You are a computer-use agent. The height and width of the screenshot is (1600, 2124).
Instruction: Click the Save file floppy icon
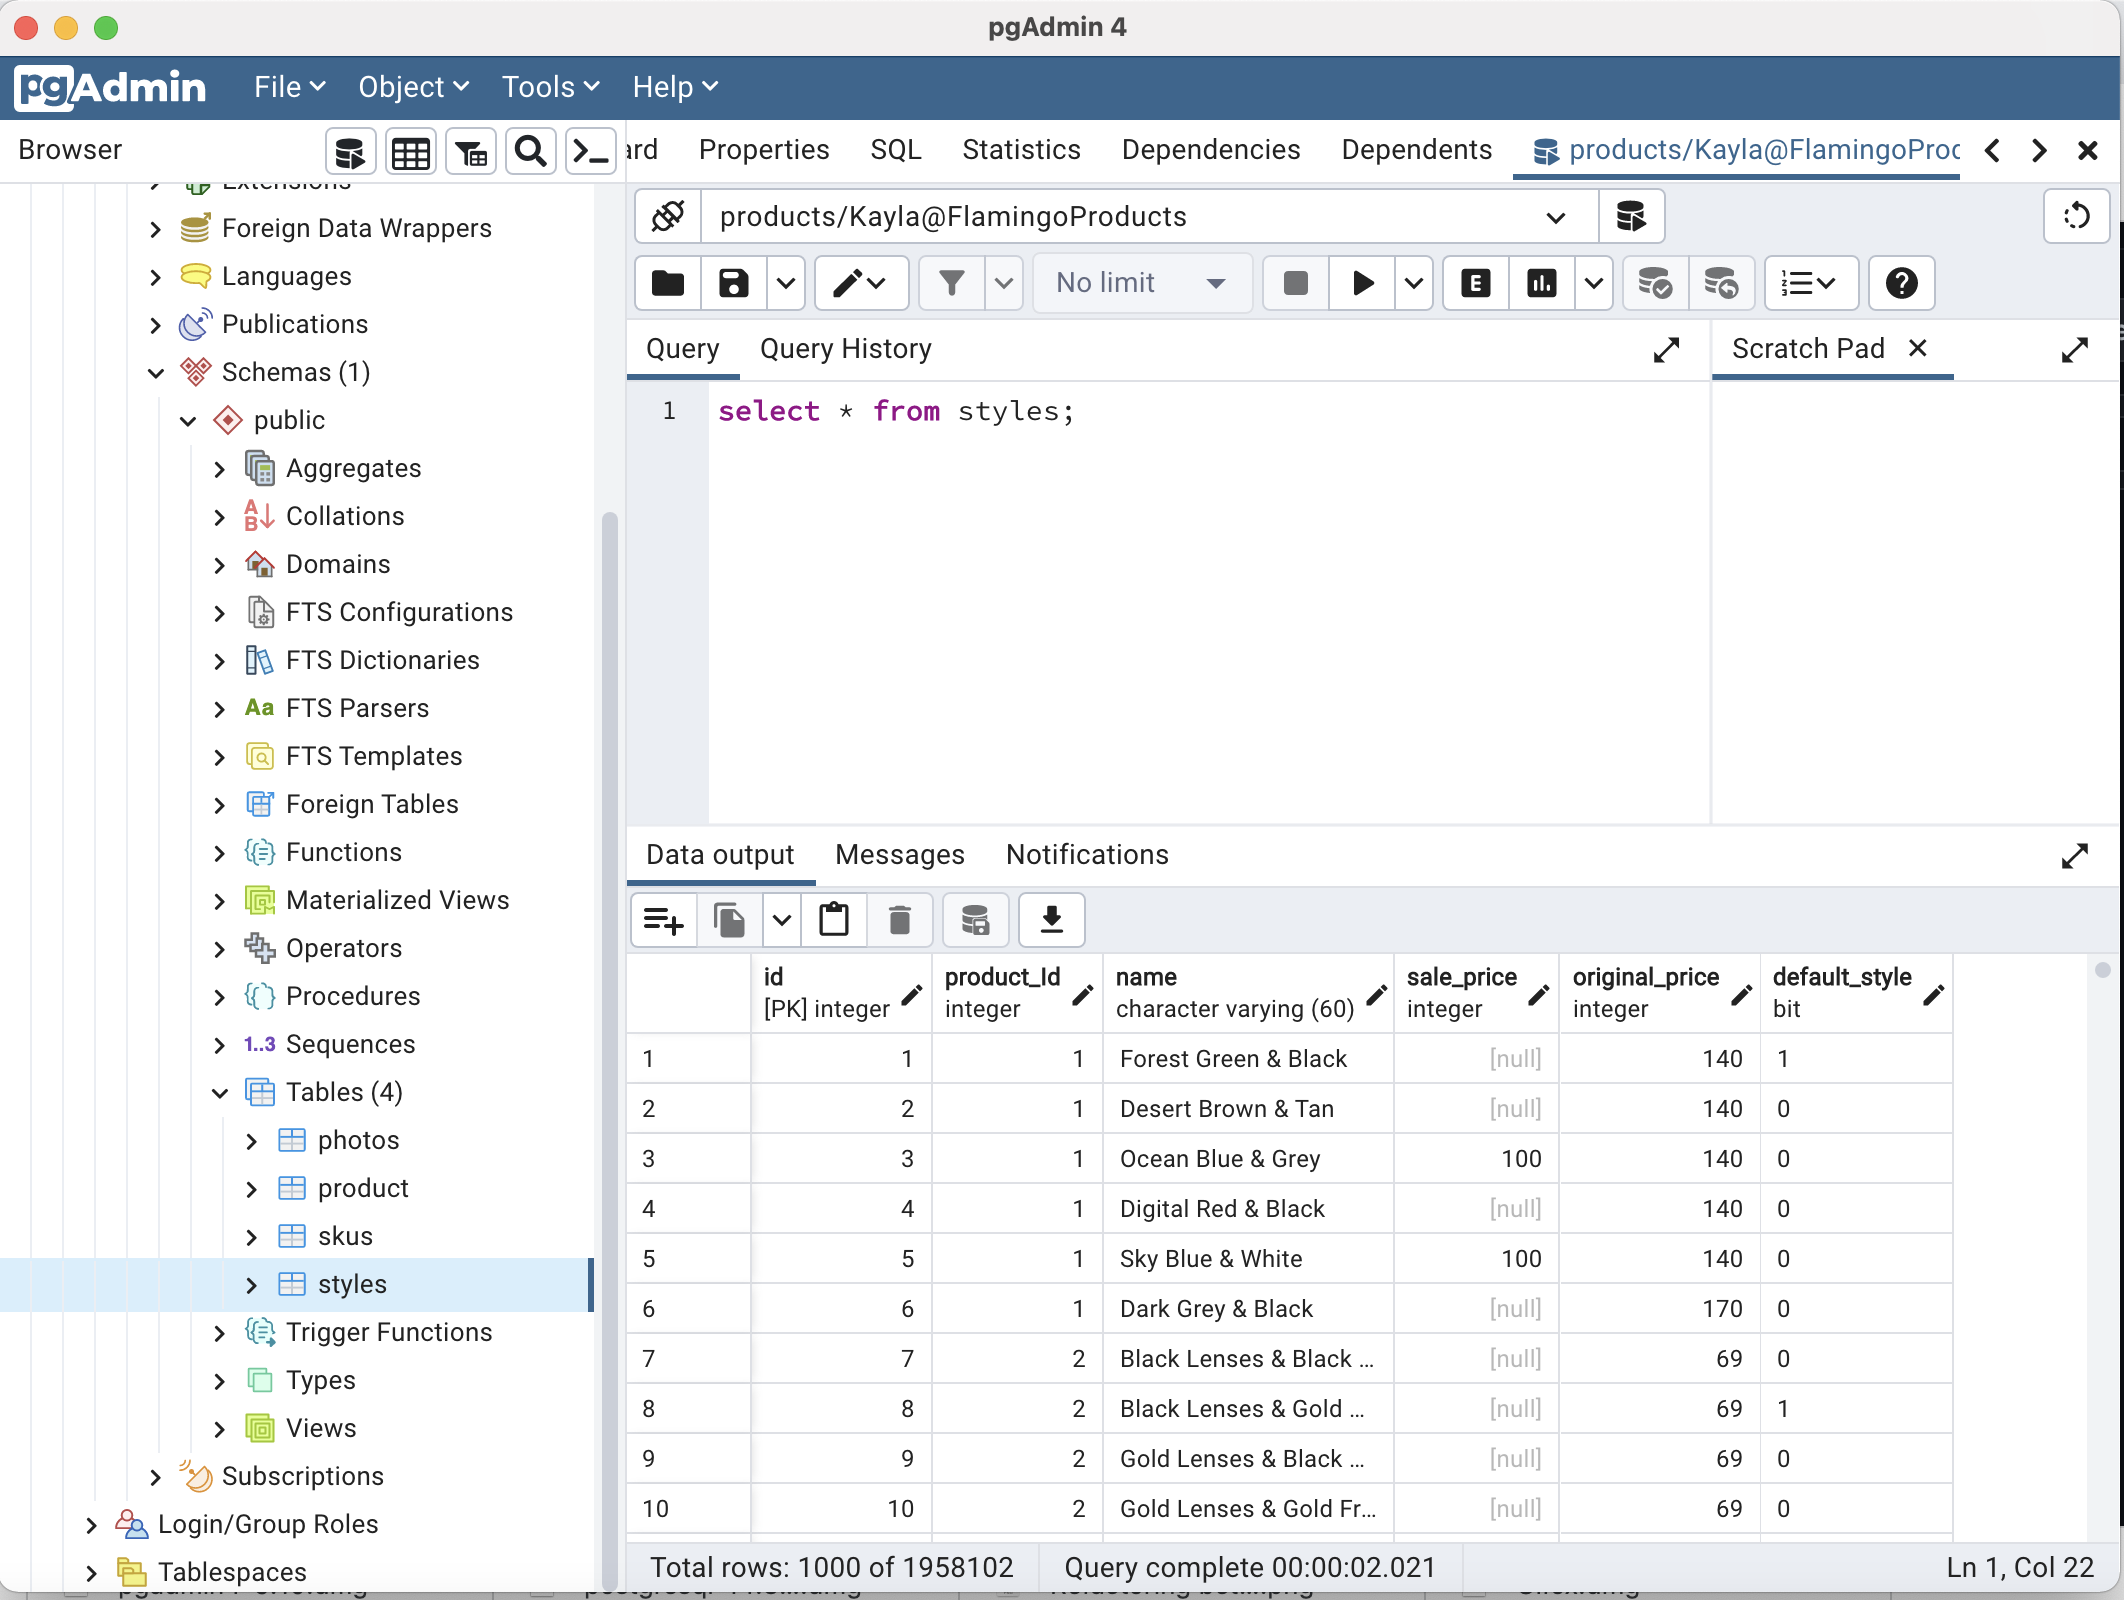click(733, 283)
